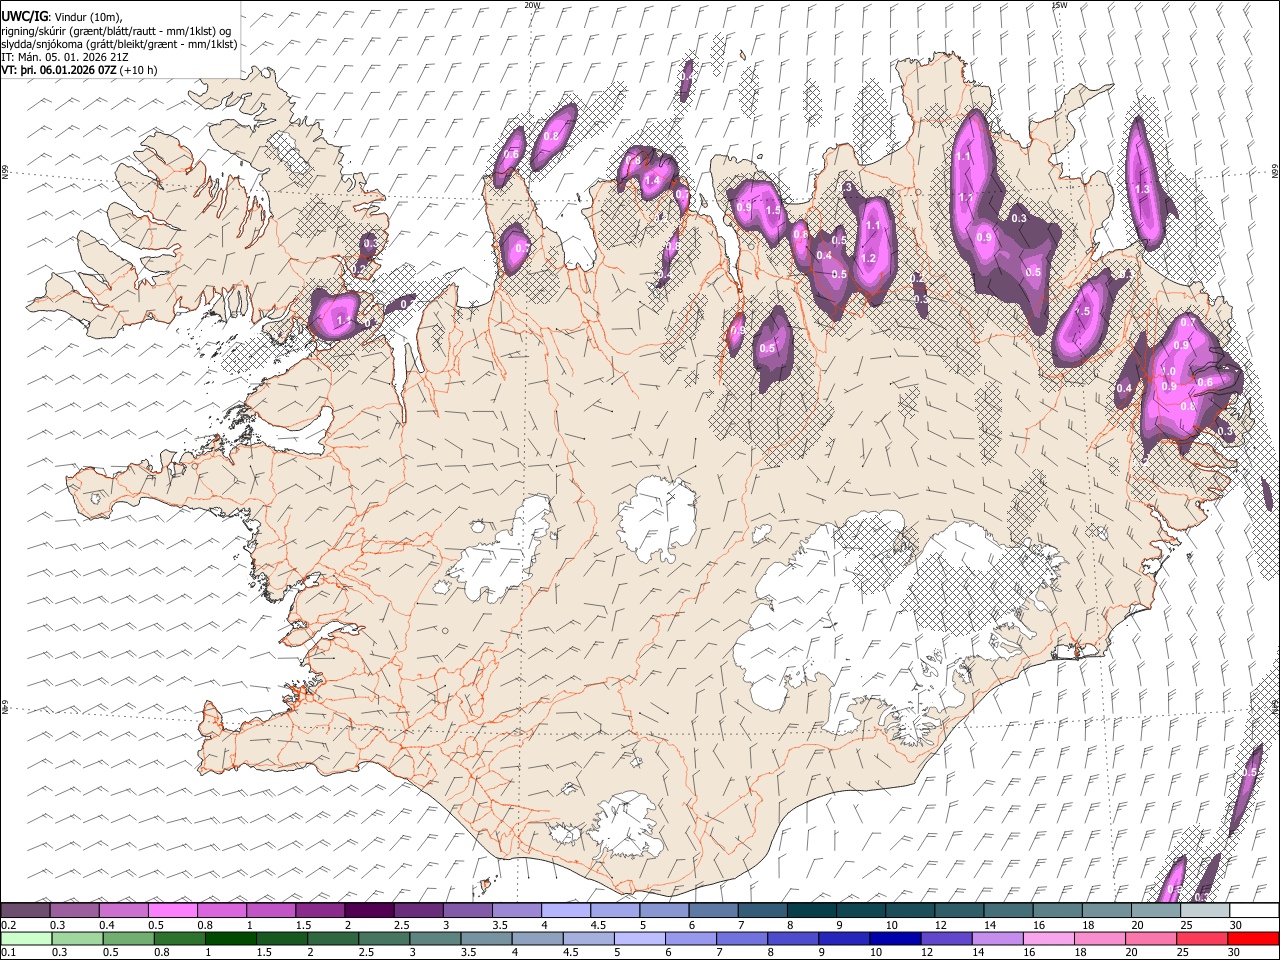Viewport: 1280px width, 960px height.
Task: Click the UWC/IG title text
Action: coord(24,16)
